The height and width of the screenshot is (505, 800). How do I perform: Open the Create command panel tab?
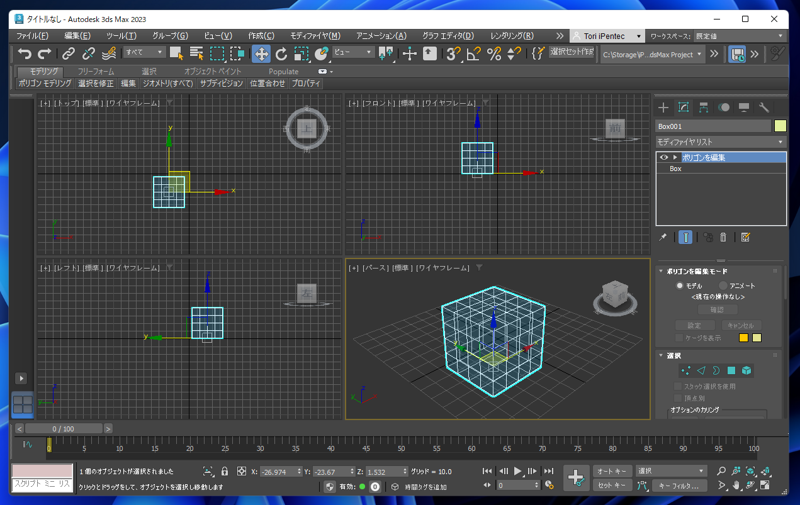click(x=663, y=107)
